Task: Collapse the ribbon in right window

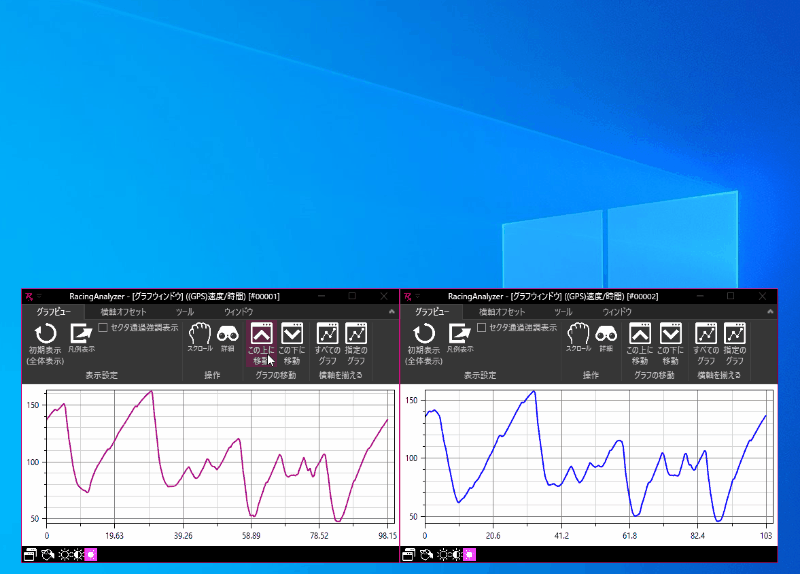Action: (770, 312)
